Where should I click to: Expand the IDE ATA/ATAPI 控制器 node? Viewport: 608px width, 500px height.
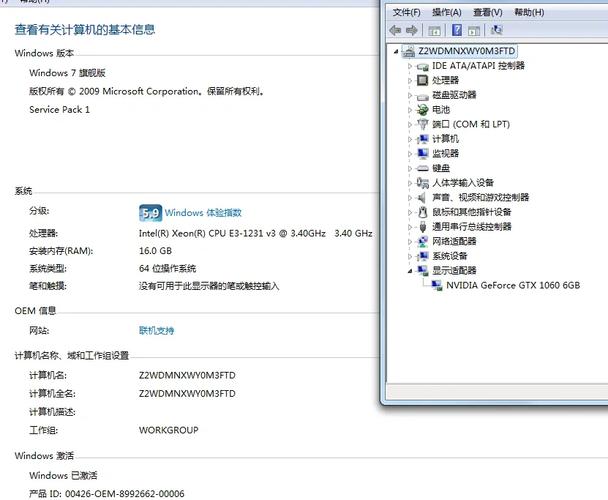(x=410, y=66)
